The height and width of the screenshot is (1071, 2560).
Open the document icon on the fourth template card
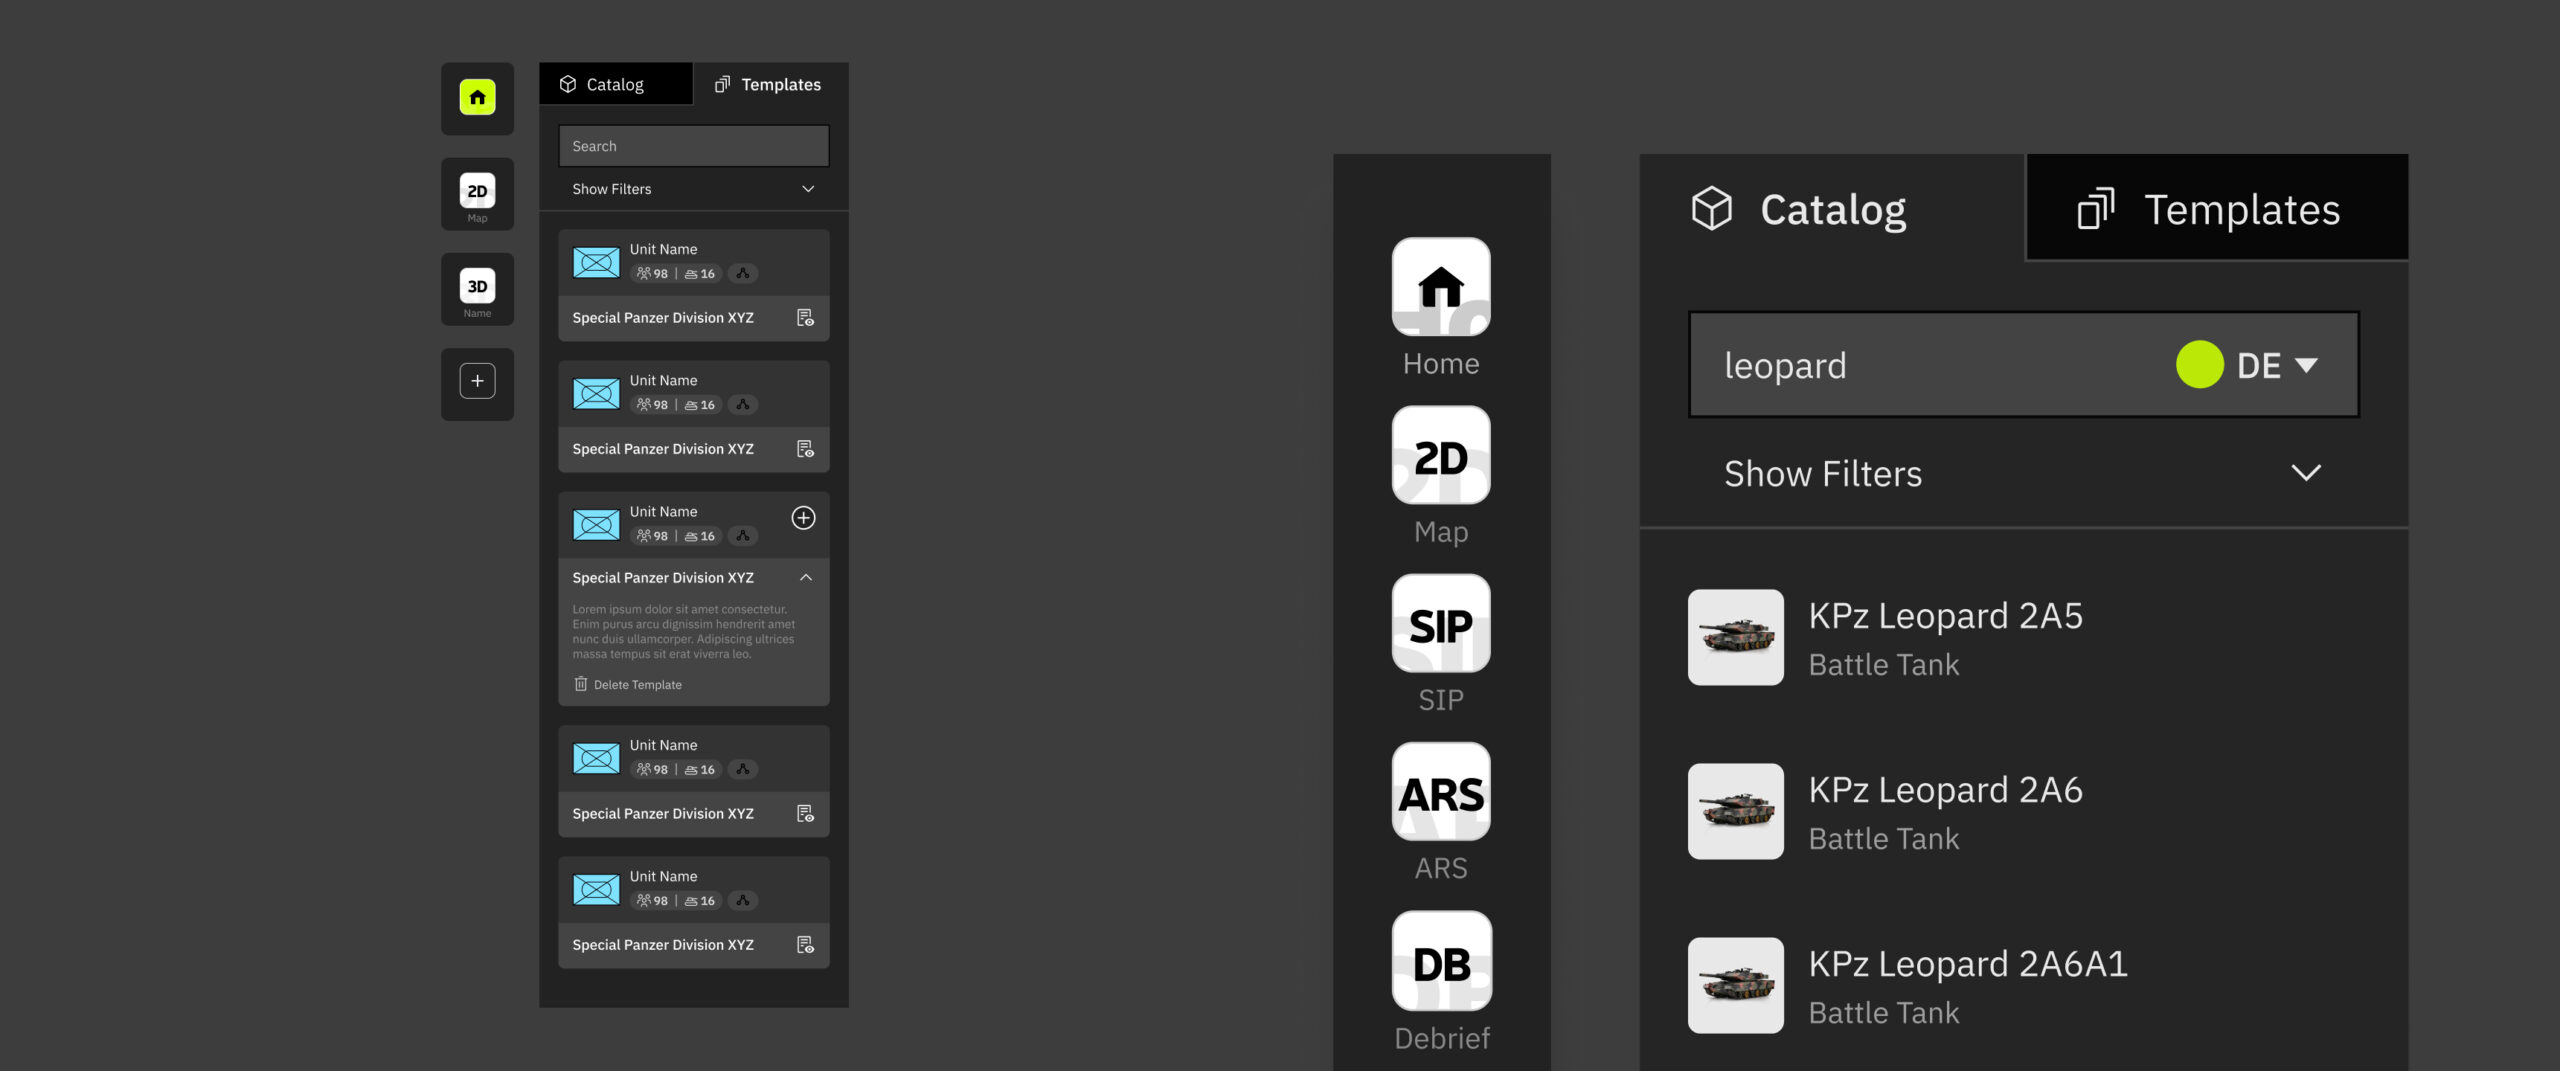tap(805, 814)
